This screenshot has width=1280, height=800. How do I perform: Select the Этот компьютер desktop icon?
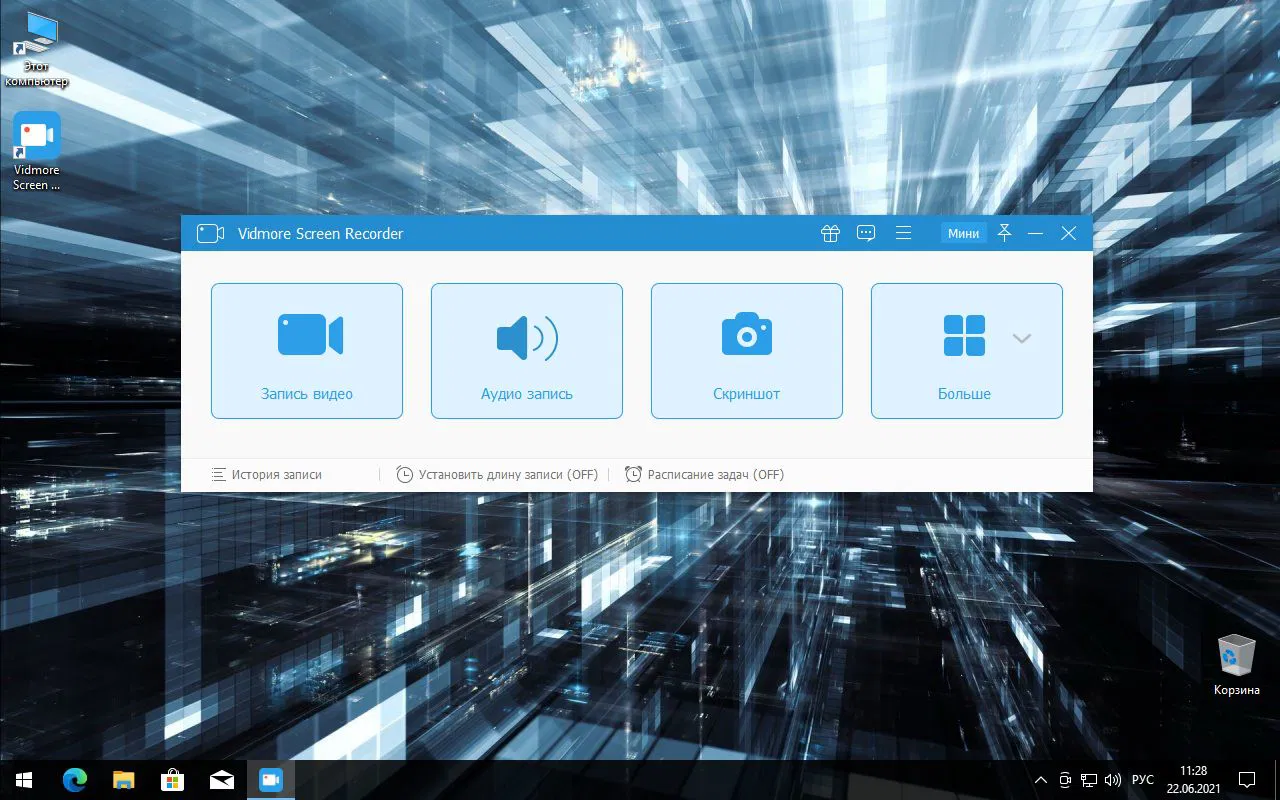(36, 50)
